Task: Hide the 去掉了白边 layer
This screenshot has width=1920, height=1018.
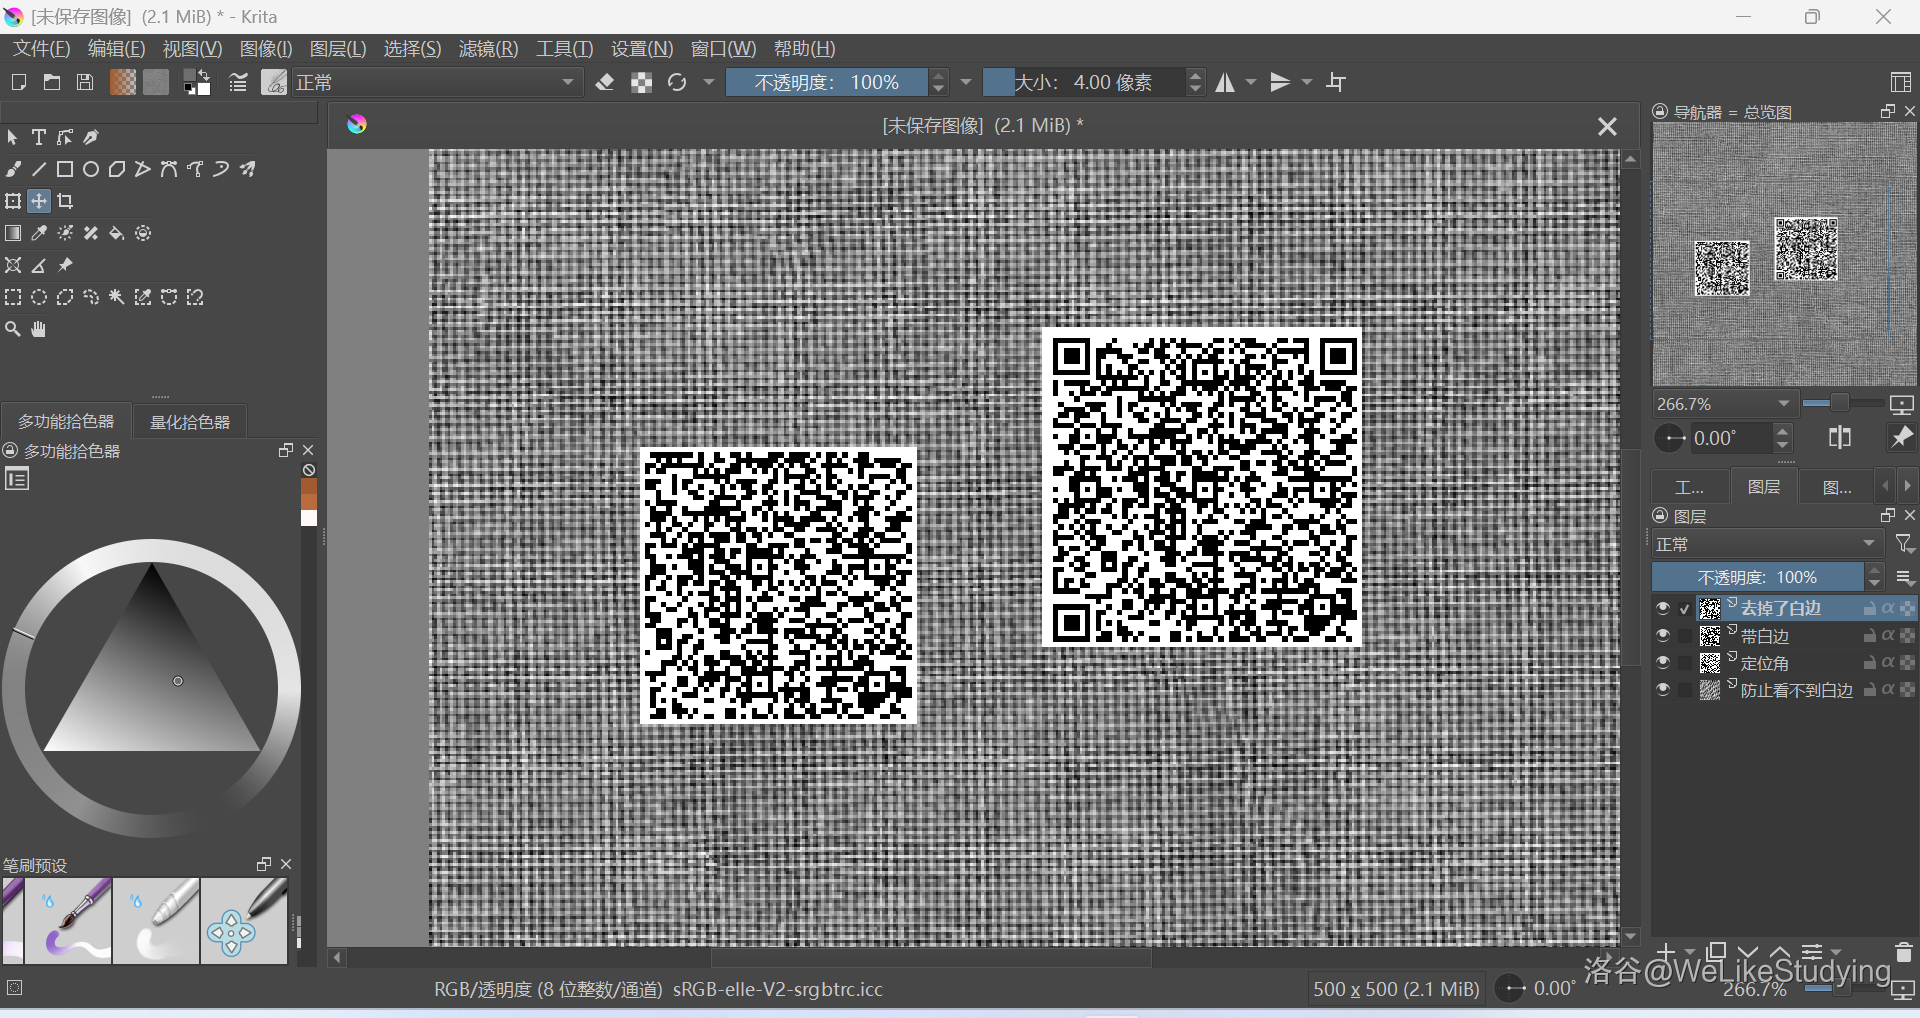Action: (x=1662, y=608)
